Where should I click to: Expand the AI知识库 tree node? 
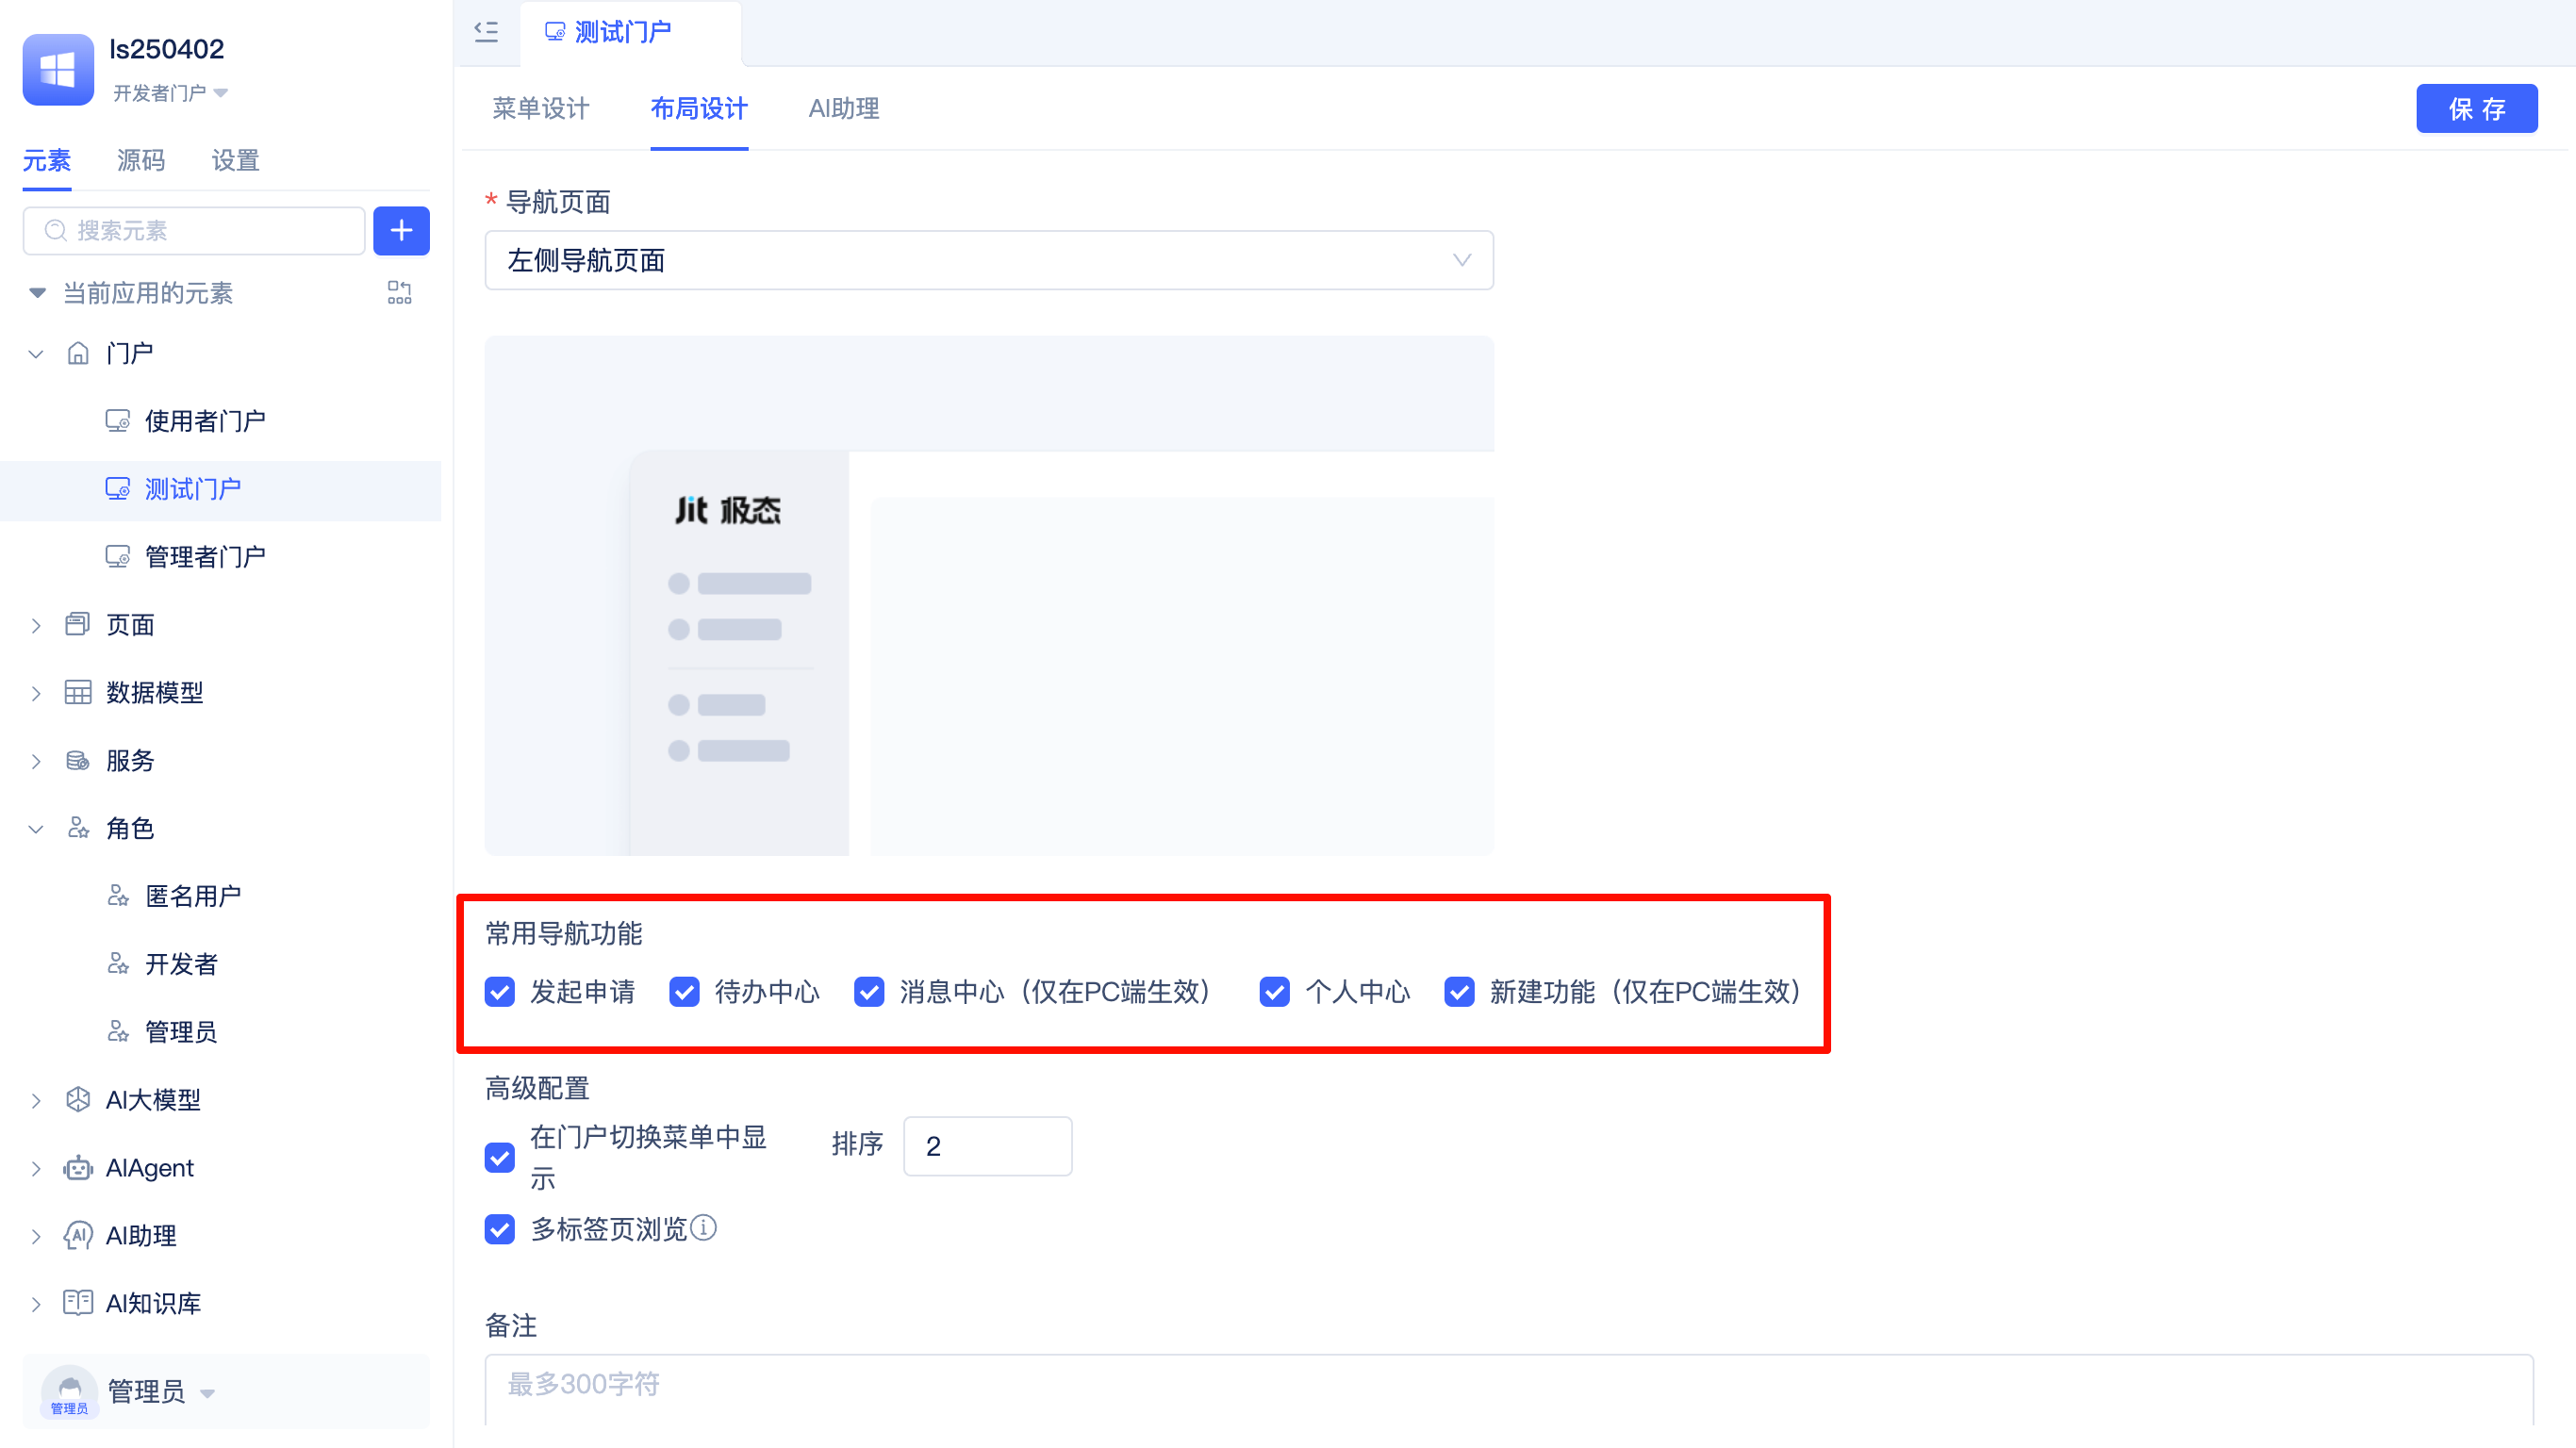pyautogui.click(x=36, y=1305)
